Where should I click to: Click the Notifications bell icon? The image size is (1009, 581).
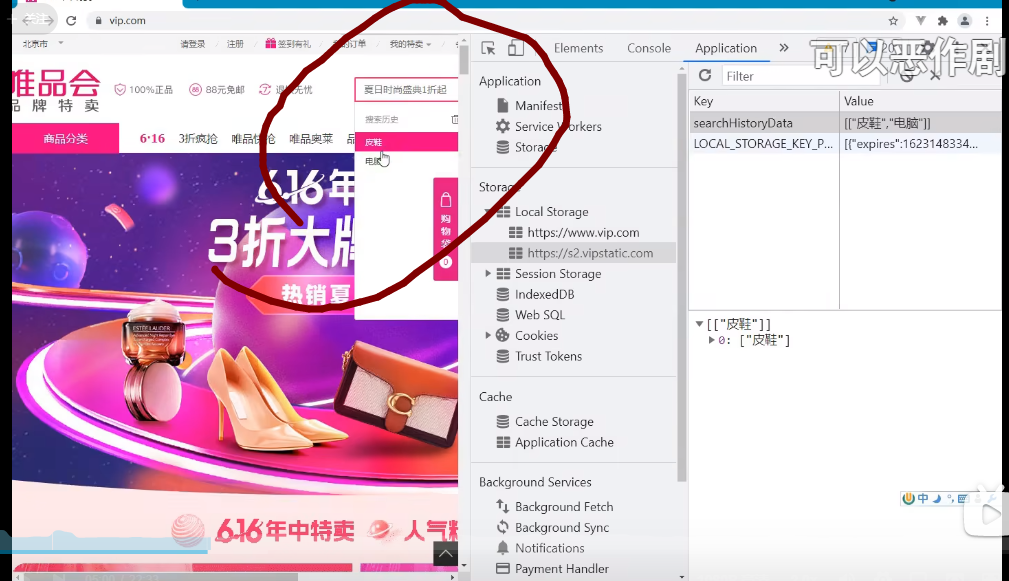[x=503, y=548]
